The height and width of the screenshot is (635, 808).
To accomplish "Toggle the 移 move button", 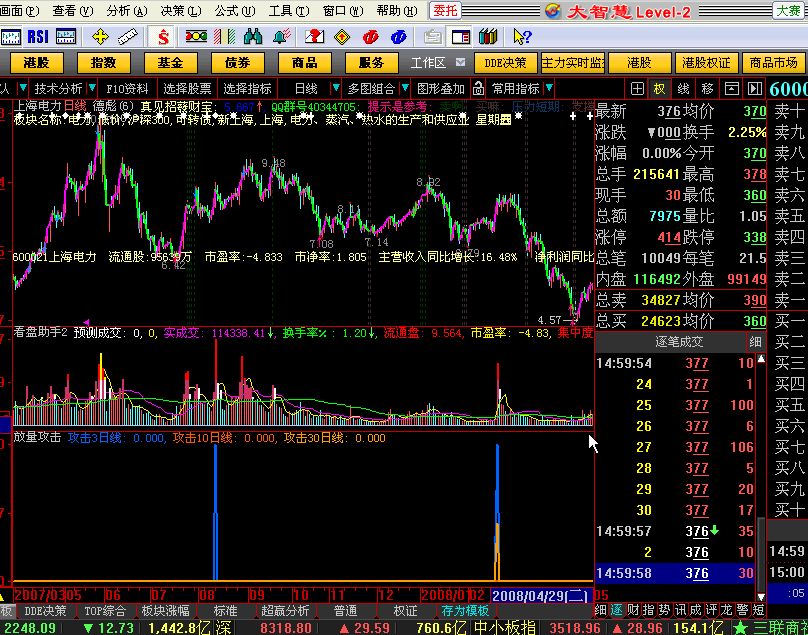I will click(707, 89).
